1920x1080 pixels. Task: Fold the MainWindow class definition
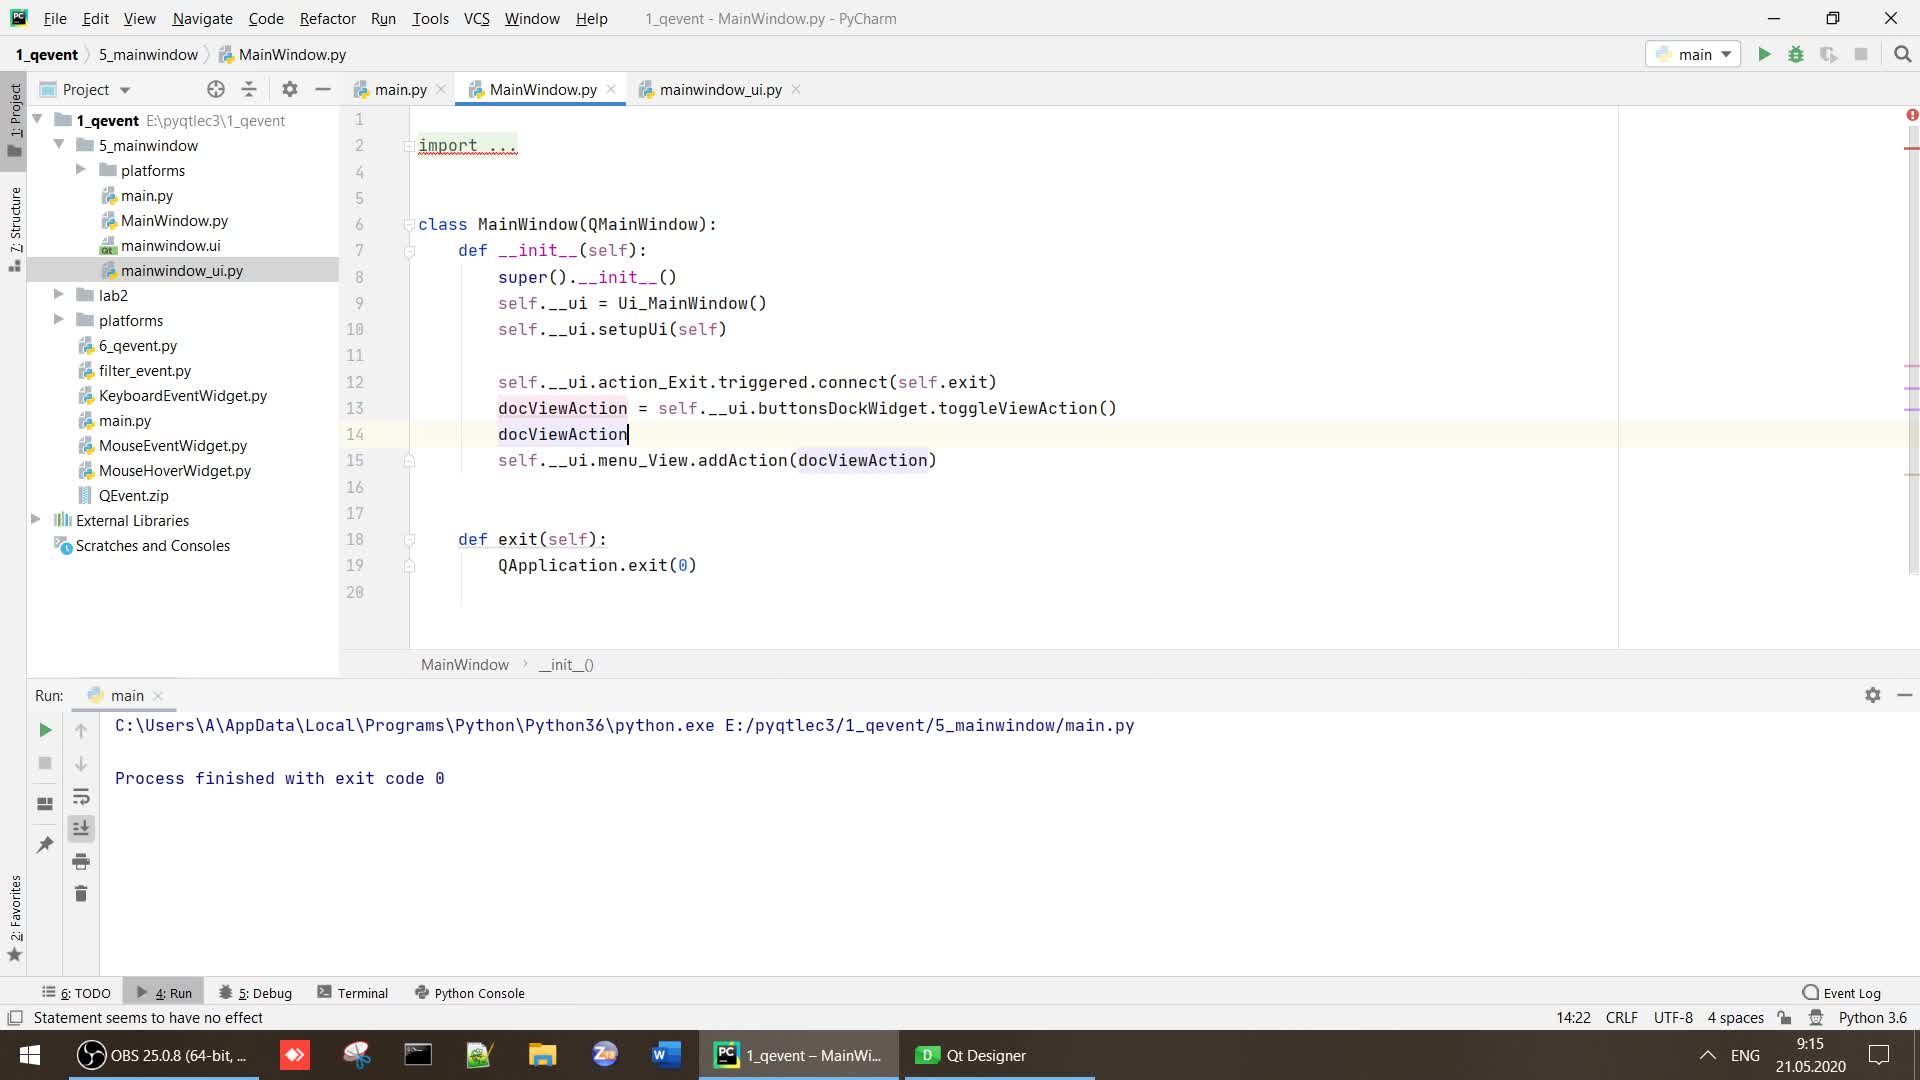[409, 224]
